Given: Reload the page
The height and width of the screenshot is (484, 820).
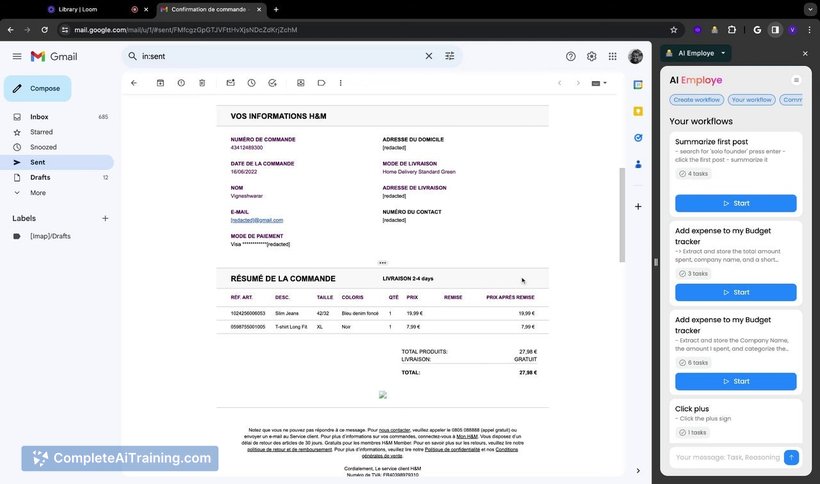Looking at the screenshot, I should click(x=44, y=30).
